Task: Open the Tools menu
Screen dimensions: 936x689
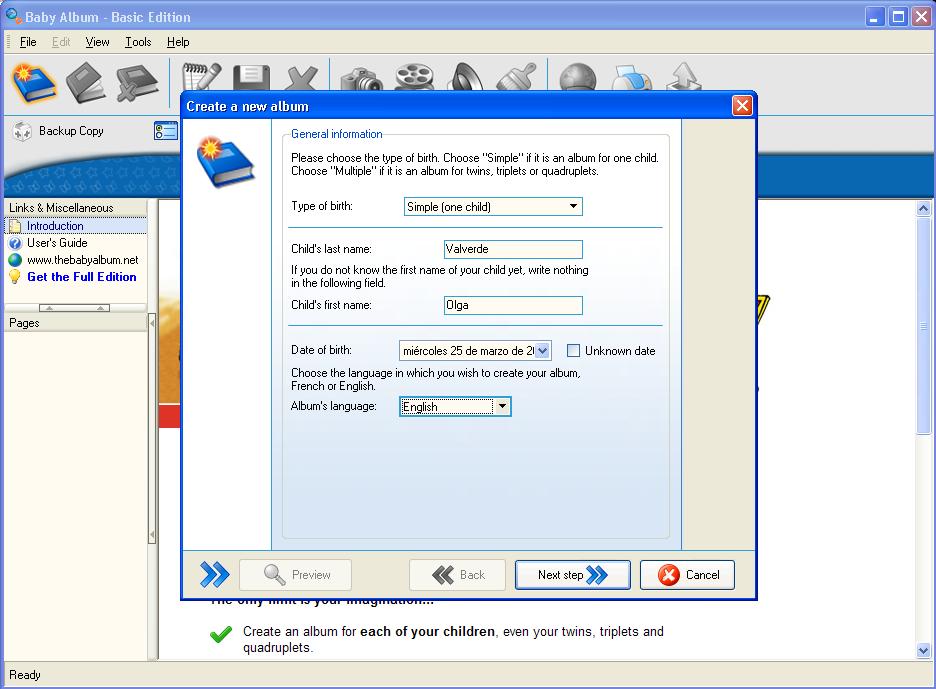Action: (x=138, y=42)
